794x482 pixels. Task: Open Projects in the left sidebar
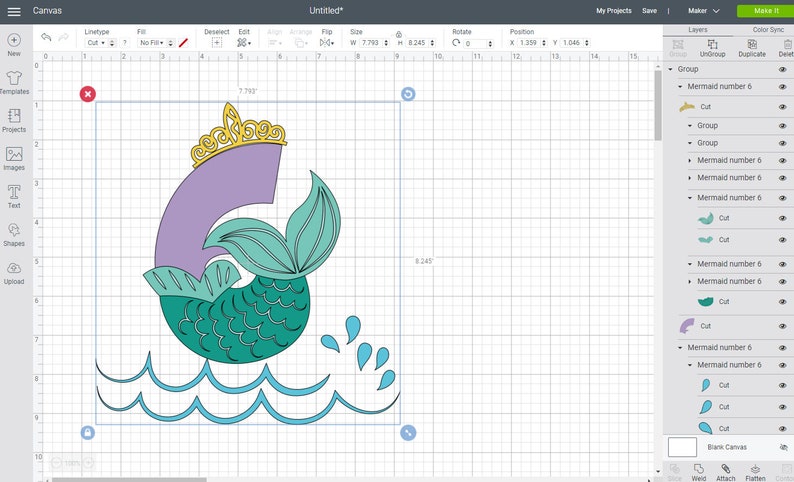point(14,120)
